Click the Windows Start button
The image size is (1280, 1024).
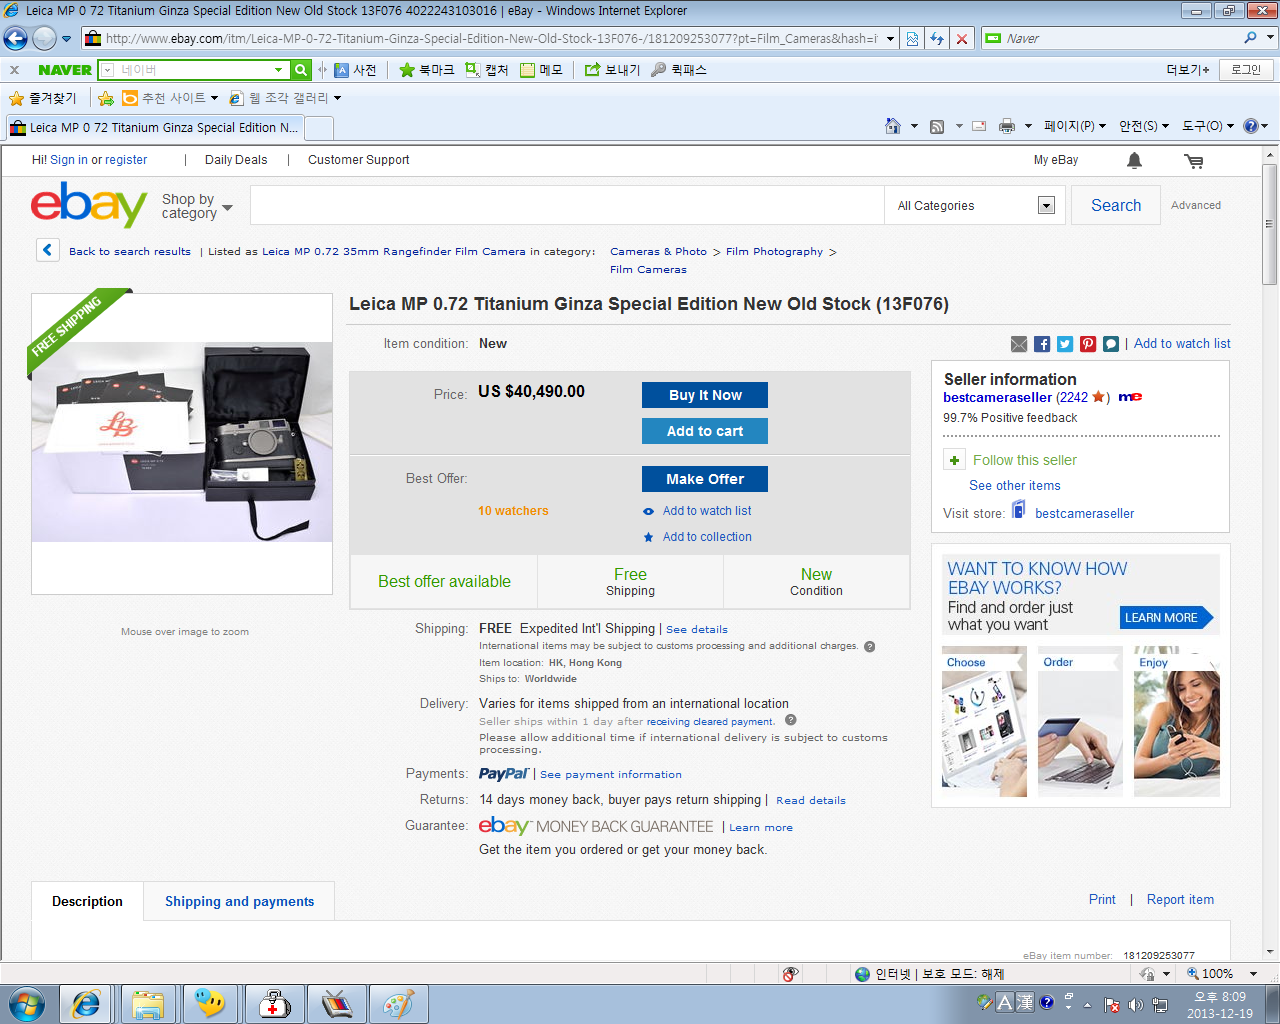(25, 1003)
